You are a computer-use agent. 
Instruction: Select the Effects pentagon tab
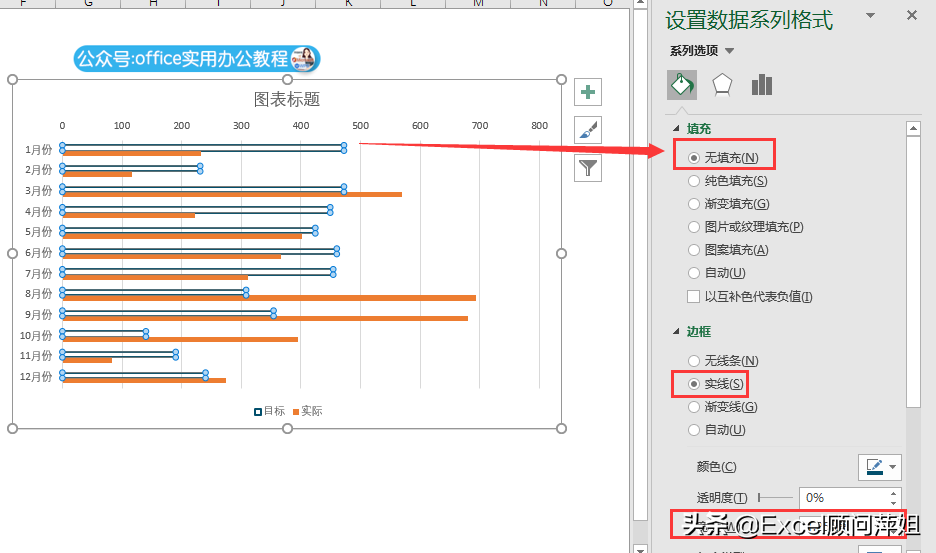[x=722, y=85]
